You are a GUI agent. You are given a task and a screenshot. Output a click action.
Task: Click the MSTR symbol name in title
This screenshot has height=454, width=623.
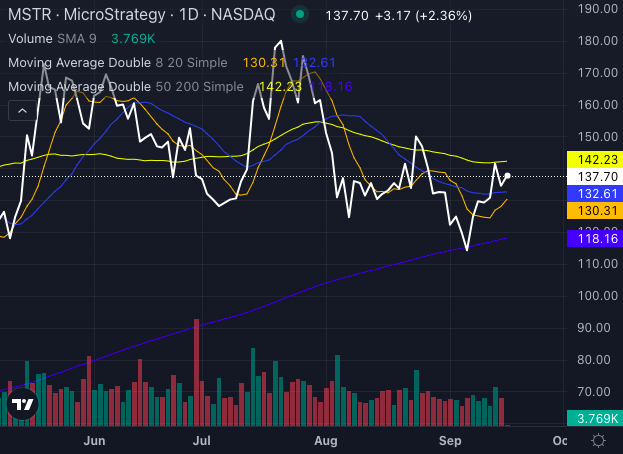tap(26, 16)
